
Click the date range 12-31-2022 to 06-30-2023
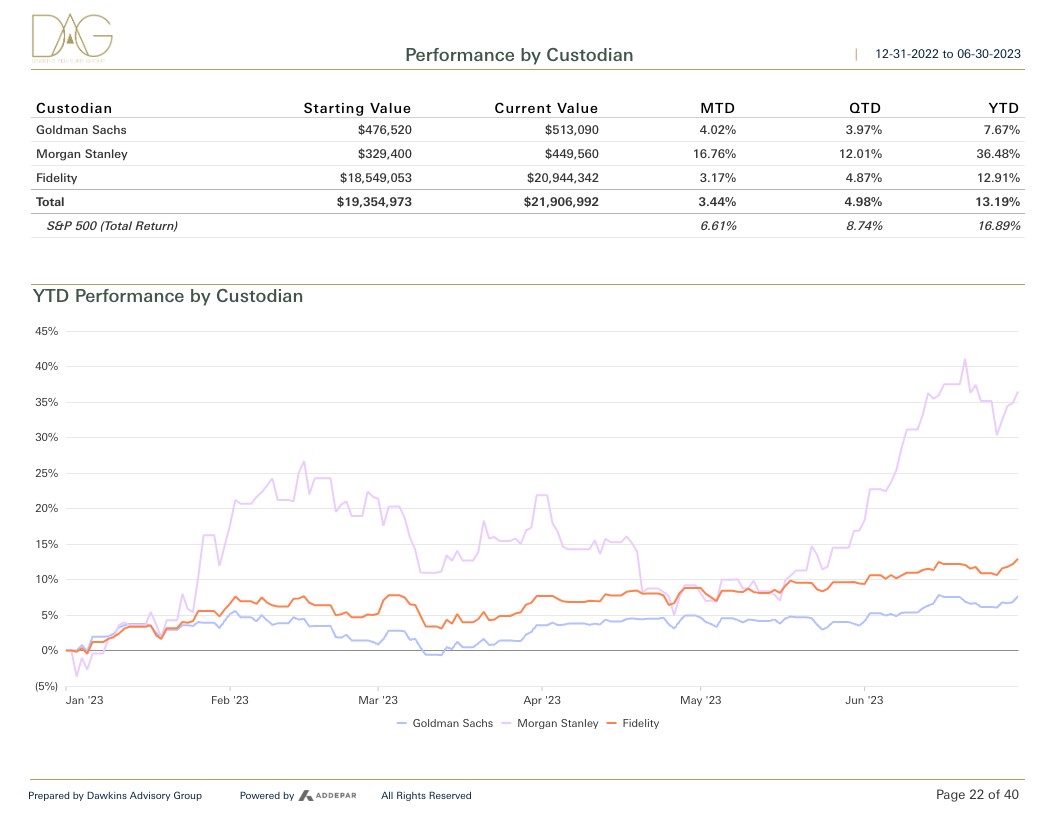(948, 54)
